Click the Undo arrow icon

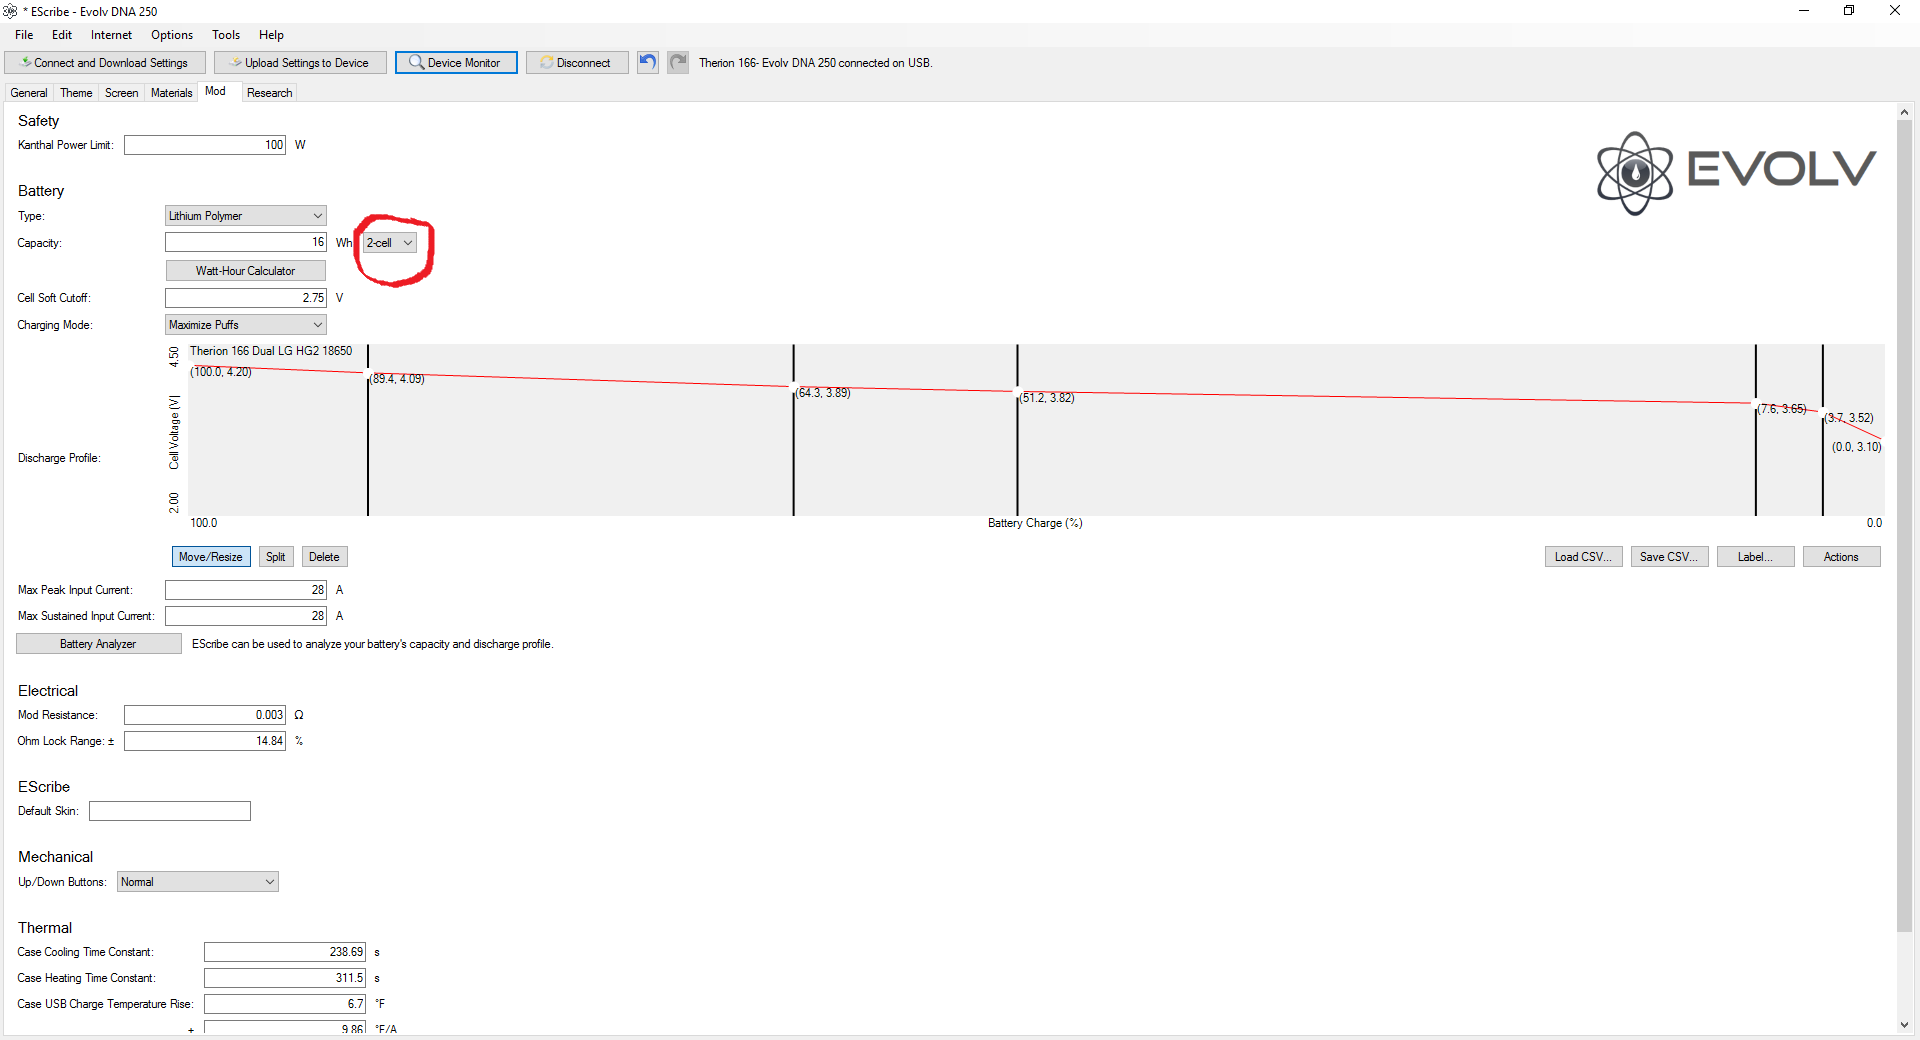click(x=648, y=62)
